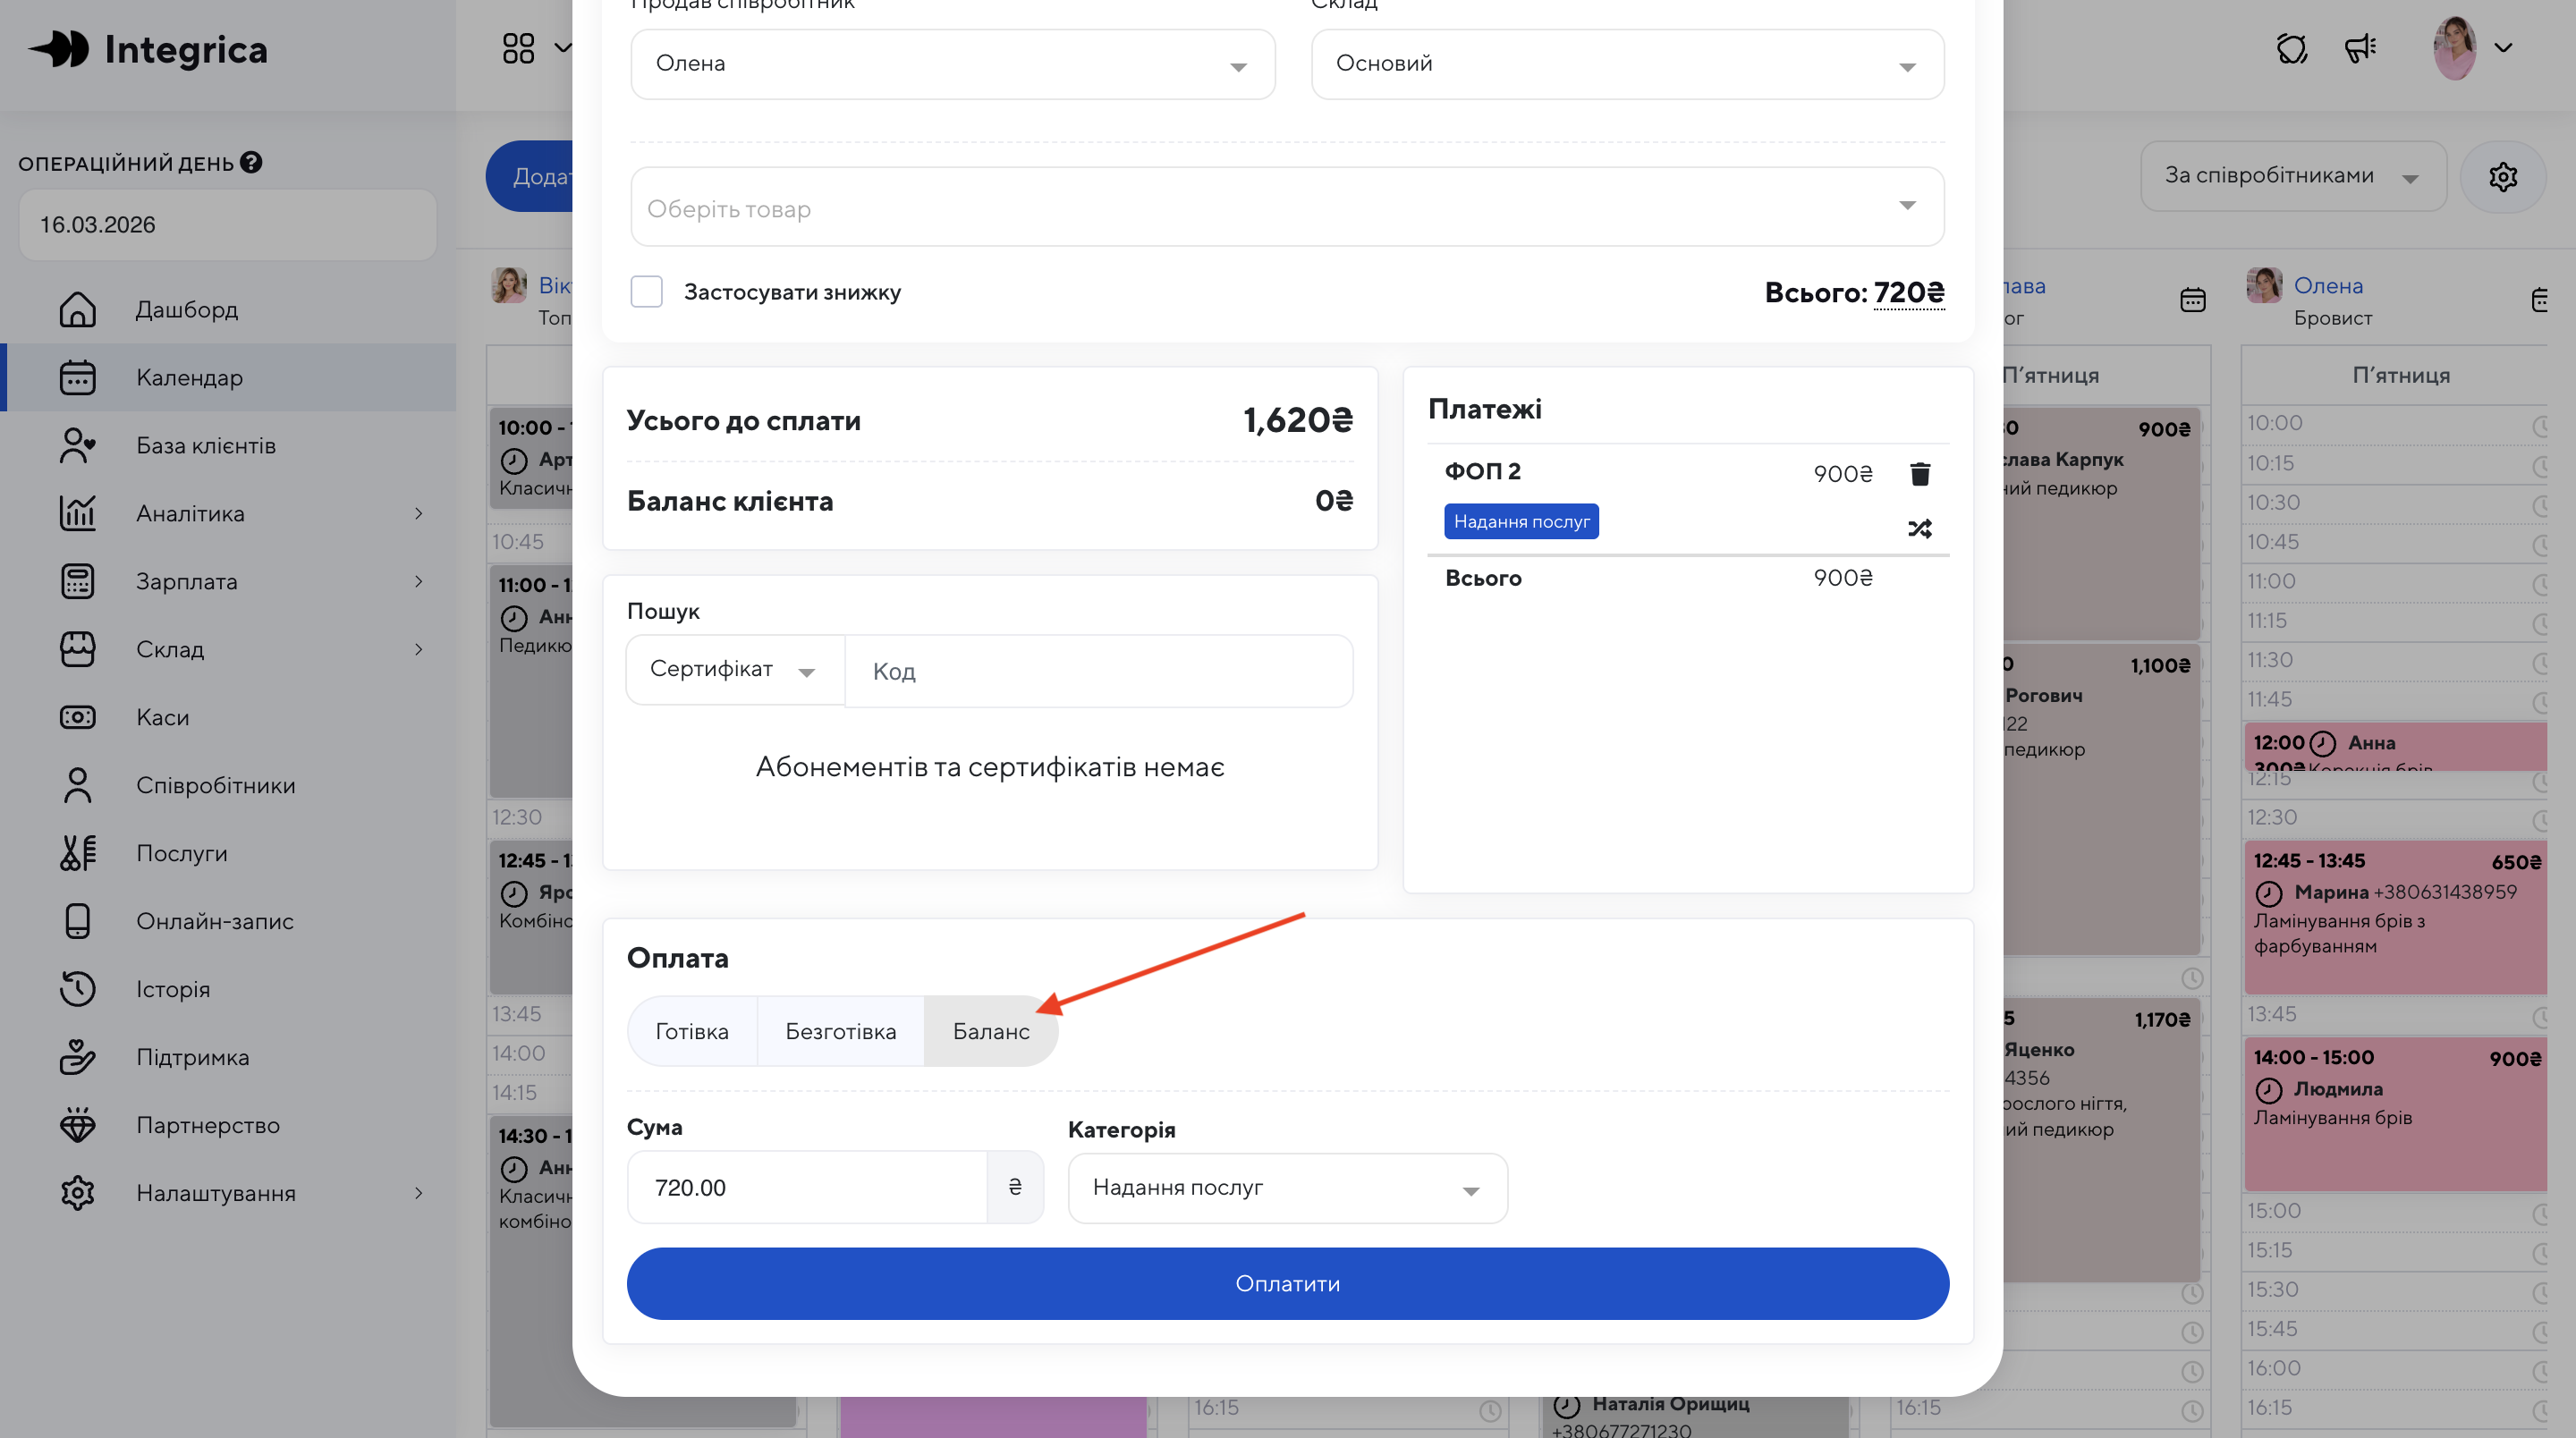The image size is (2576, 1438).
Task: Open the Сертифікат search type dropdown
Action: pos(733,669)
